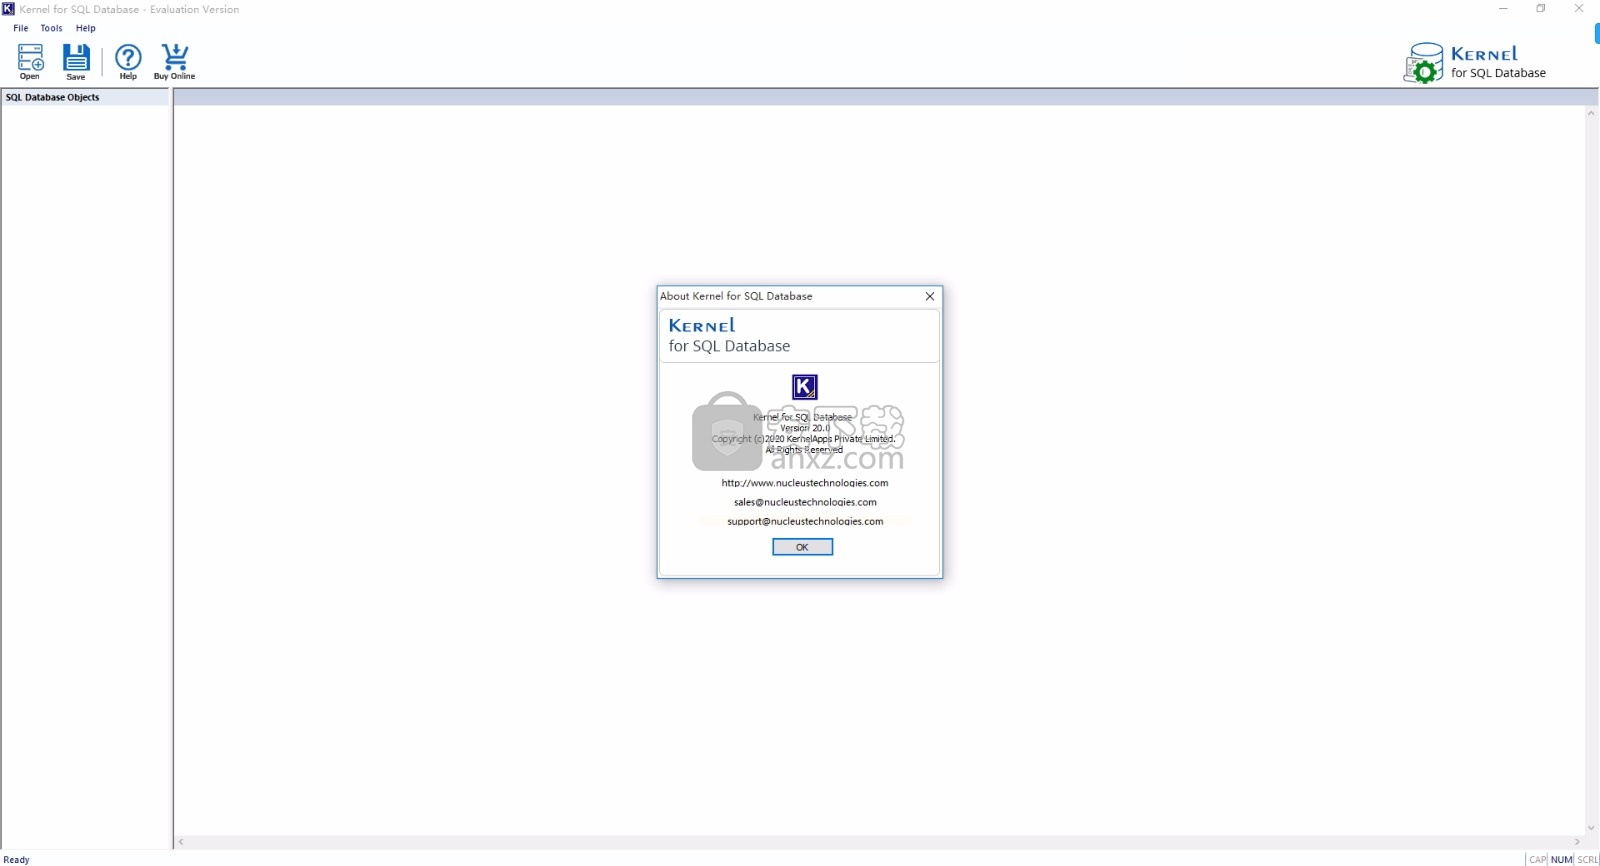Image resolution: width=1600 pixels, height=866 pixels.
Task: Click the sales email address link
Action: [805, 502]
